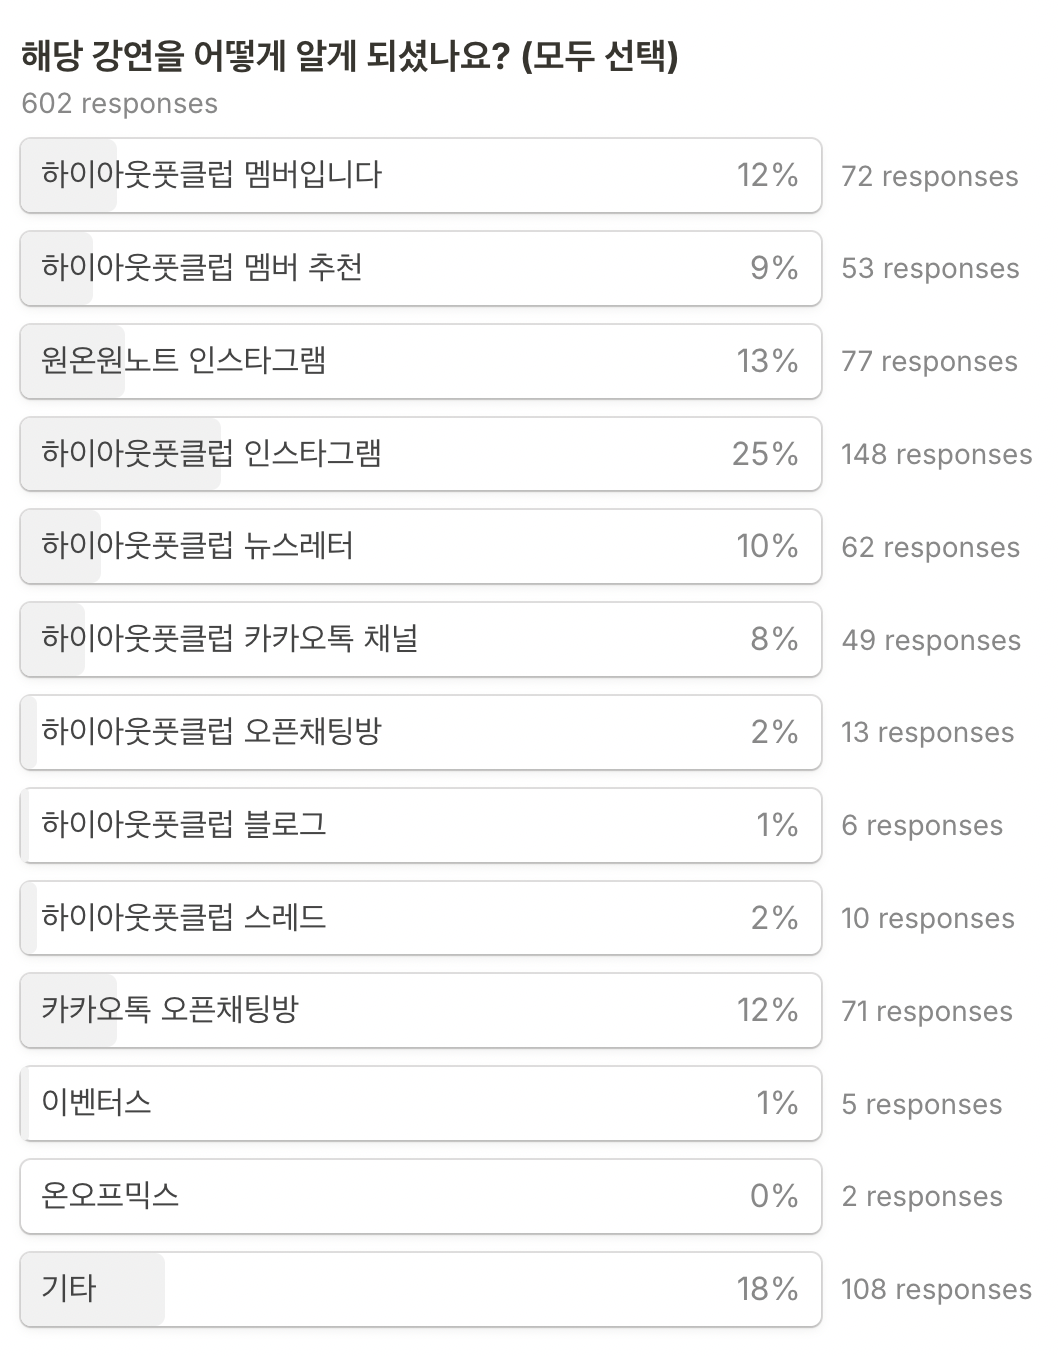Select the 하이아웃풋클럽 카카오톡 채널 bar
Viewport: 1058px width, 1356px height.
point(420,639)
